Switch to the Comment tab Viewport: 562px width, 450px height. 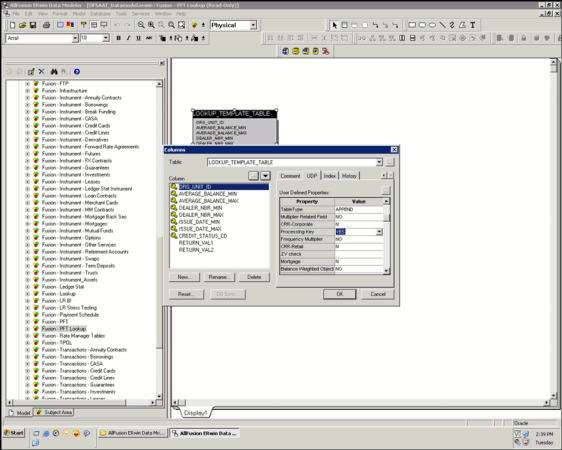(x=290, y=176)
